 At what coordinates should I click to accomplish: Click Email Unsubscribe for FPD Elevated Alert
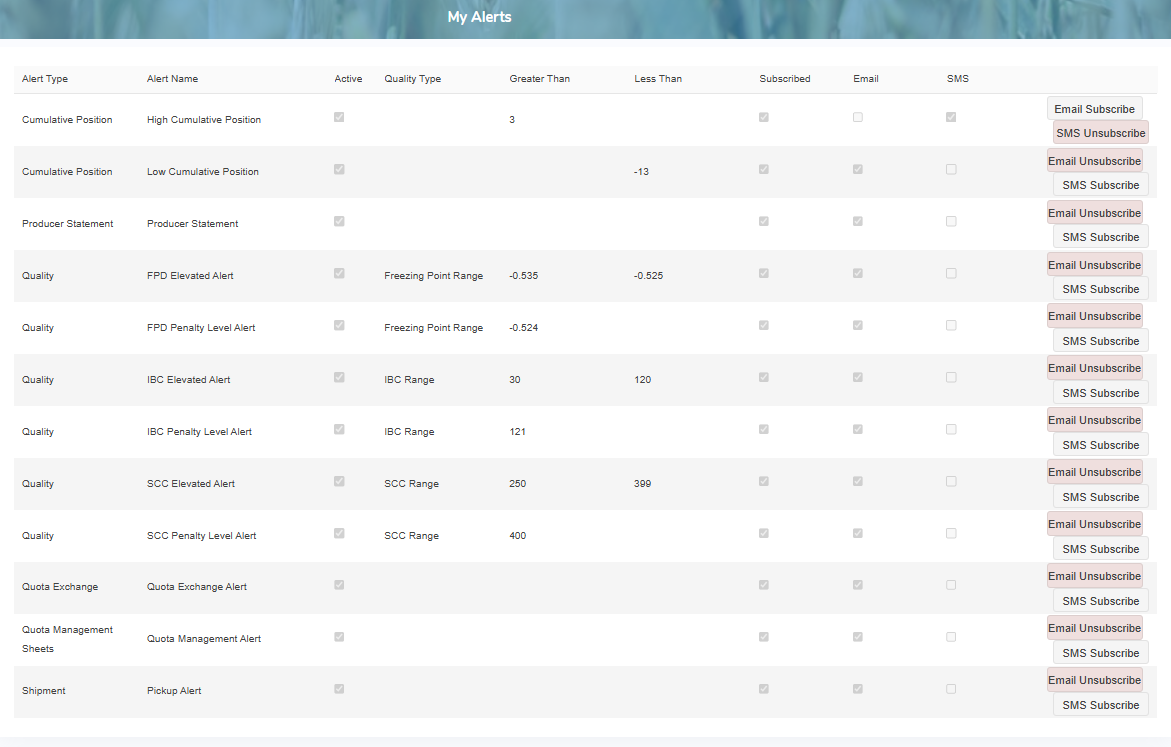click(x=1094, y=264)
